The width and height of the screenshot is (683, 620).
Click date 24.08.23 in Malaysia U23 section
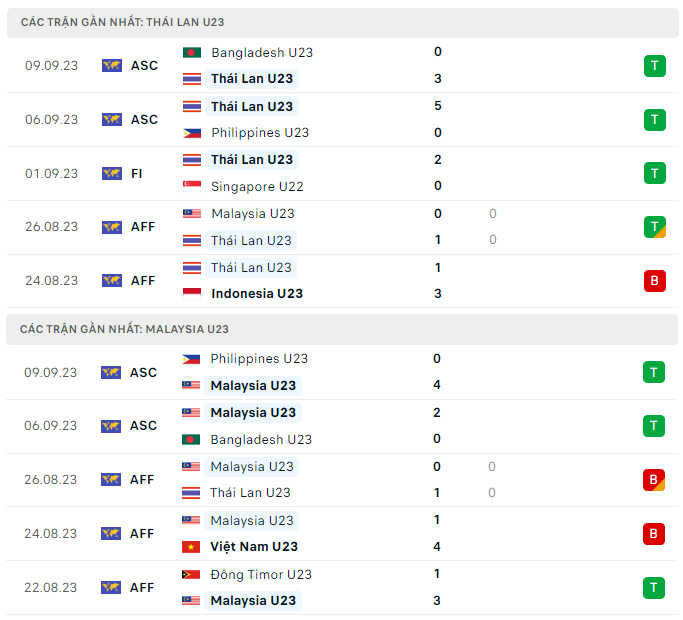51,534
